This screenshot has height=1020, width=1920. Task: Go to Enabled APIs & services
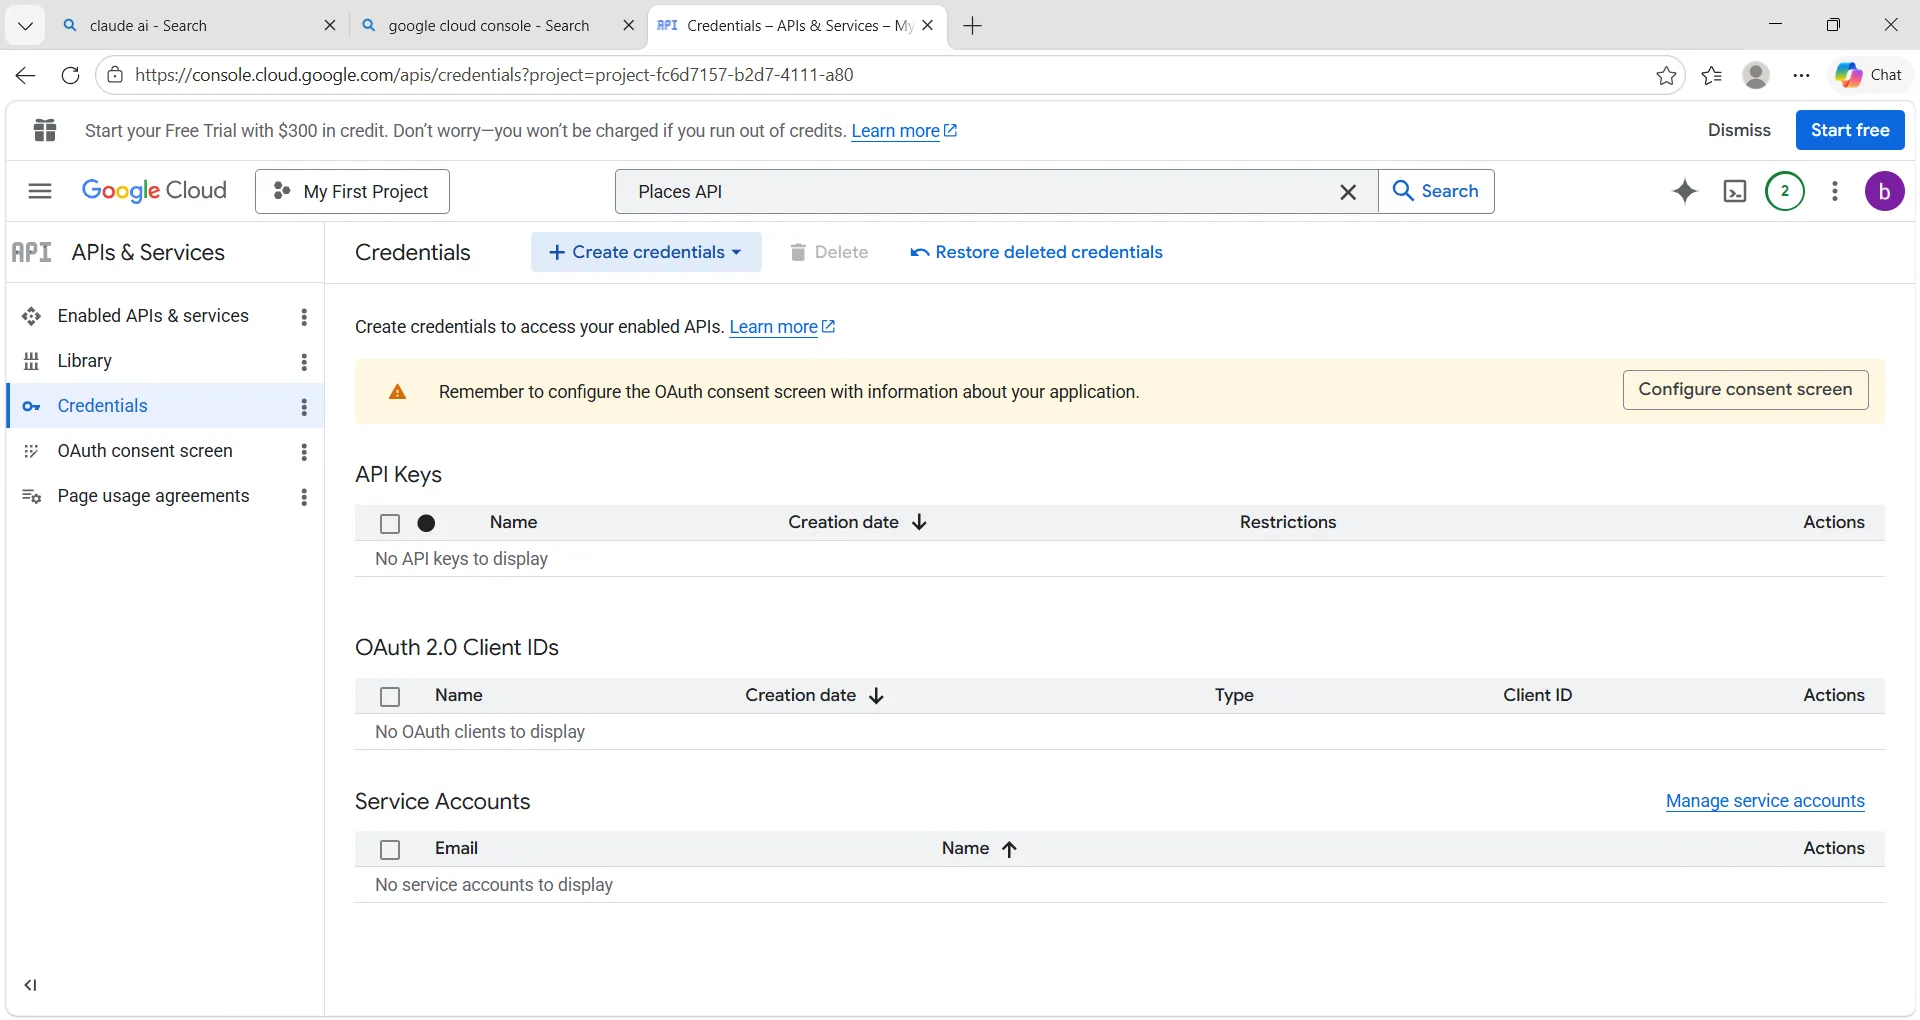pos(153,316)
